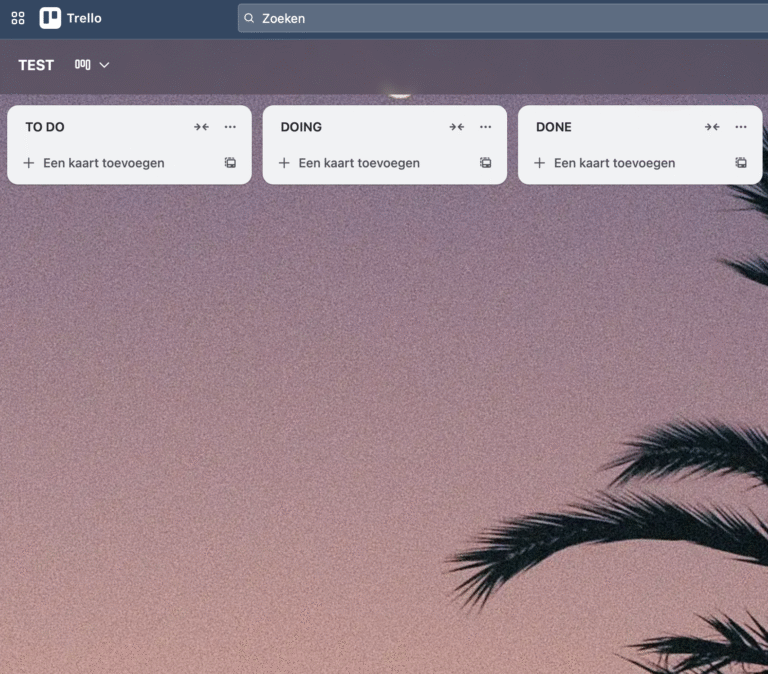Open the DOING list three-dot menu
768x674 pixels.
click(x=485, y=127)
